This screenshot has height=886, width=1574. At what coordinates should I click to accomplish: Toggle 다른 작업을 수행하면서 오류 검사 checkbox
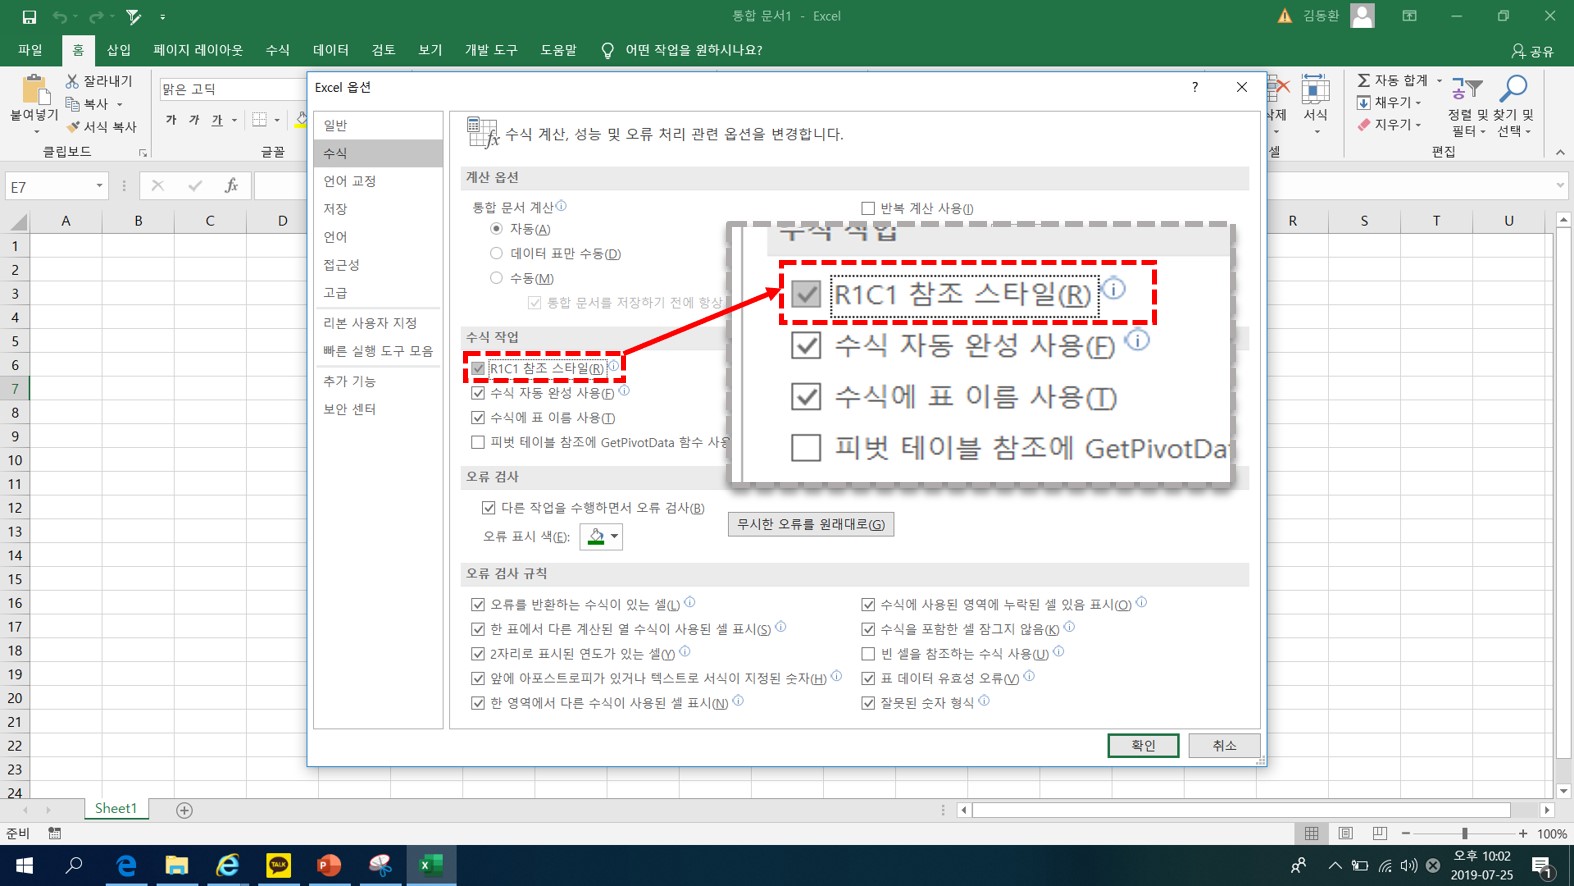(489, 508)
